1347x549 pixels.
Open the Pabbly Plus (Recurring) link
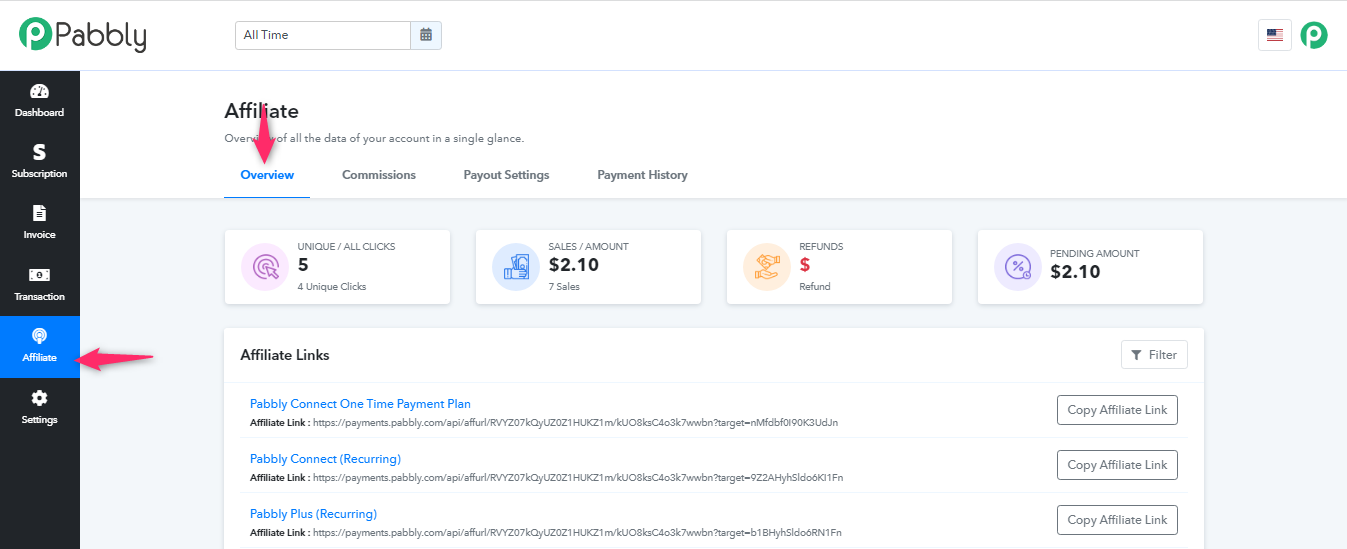[x=313, y=514]
